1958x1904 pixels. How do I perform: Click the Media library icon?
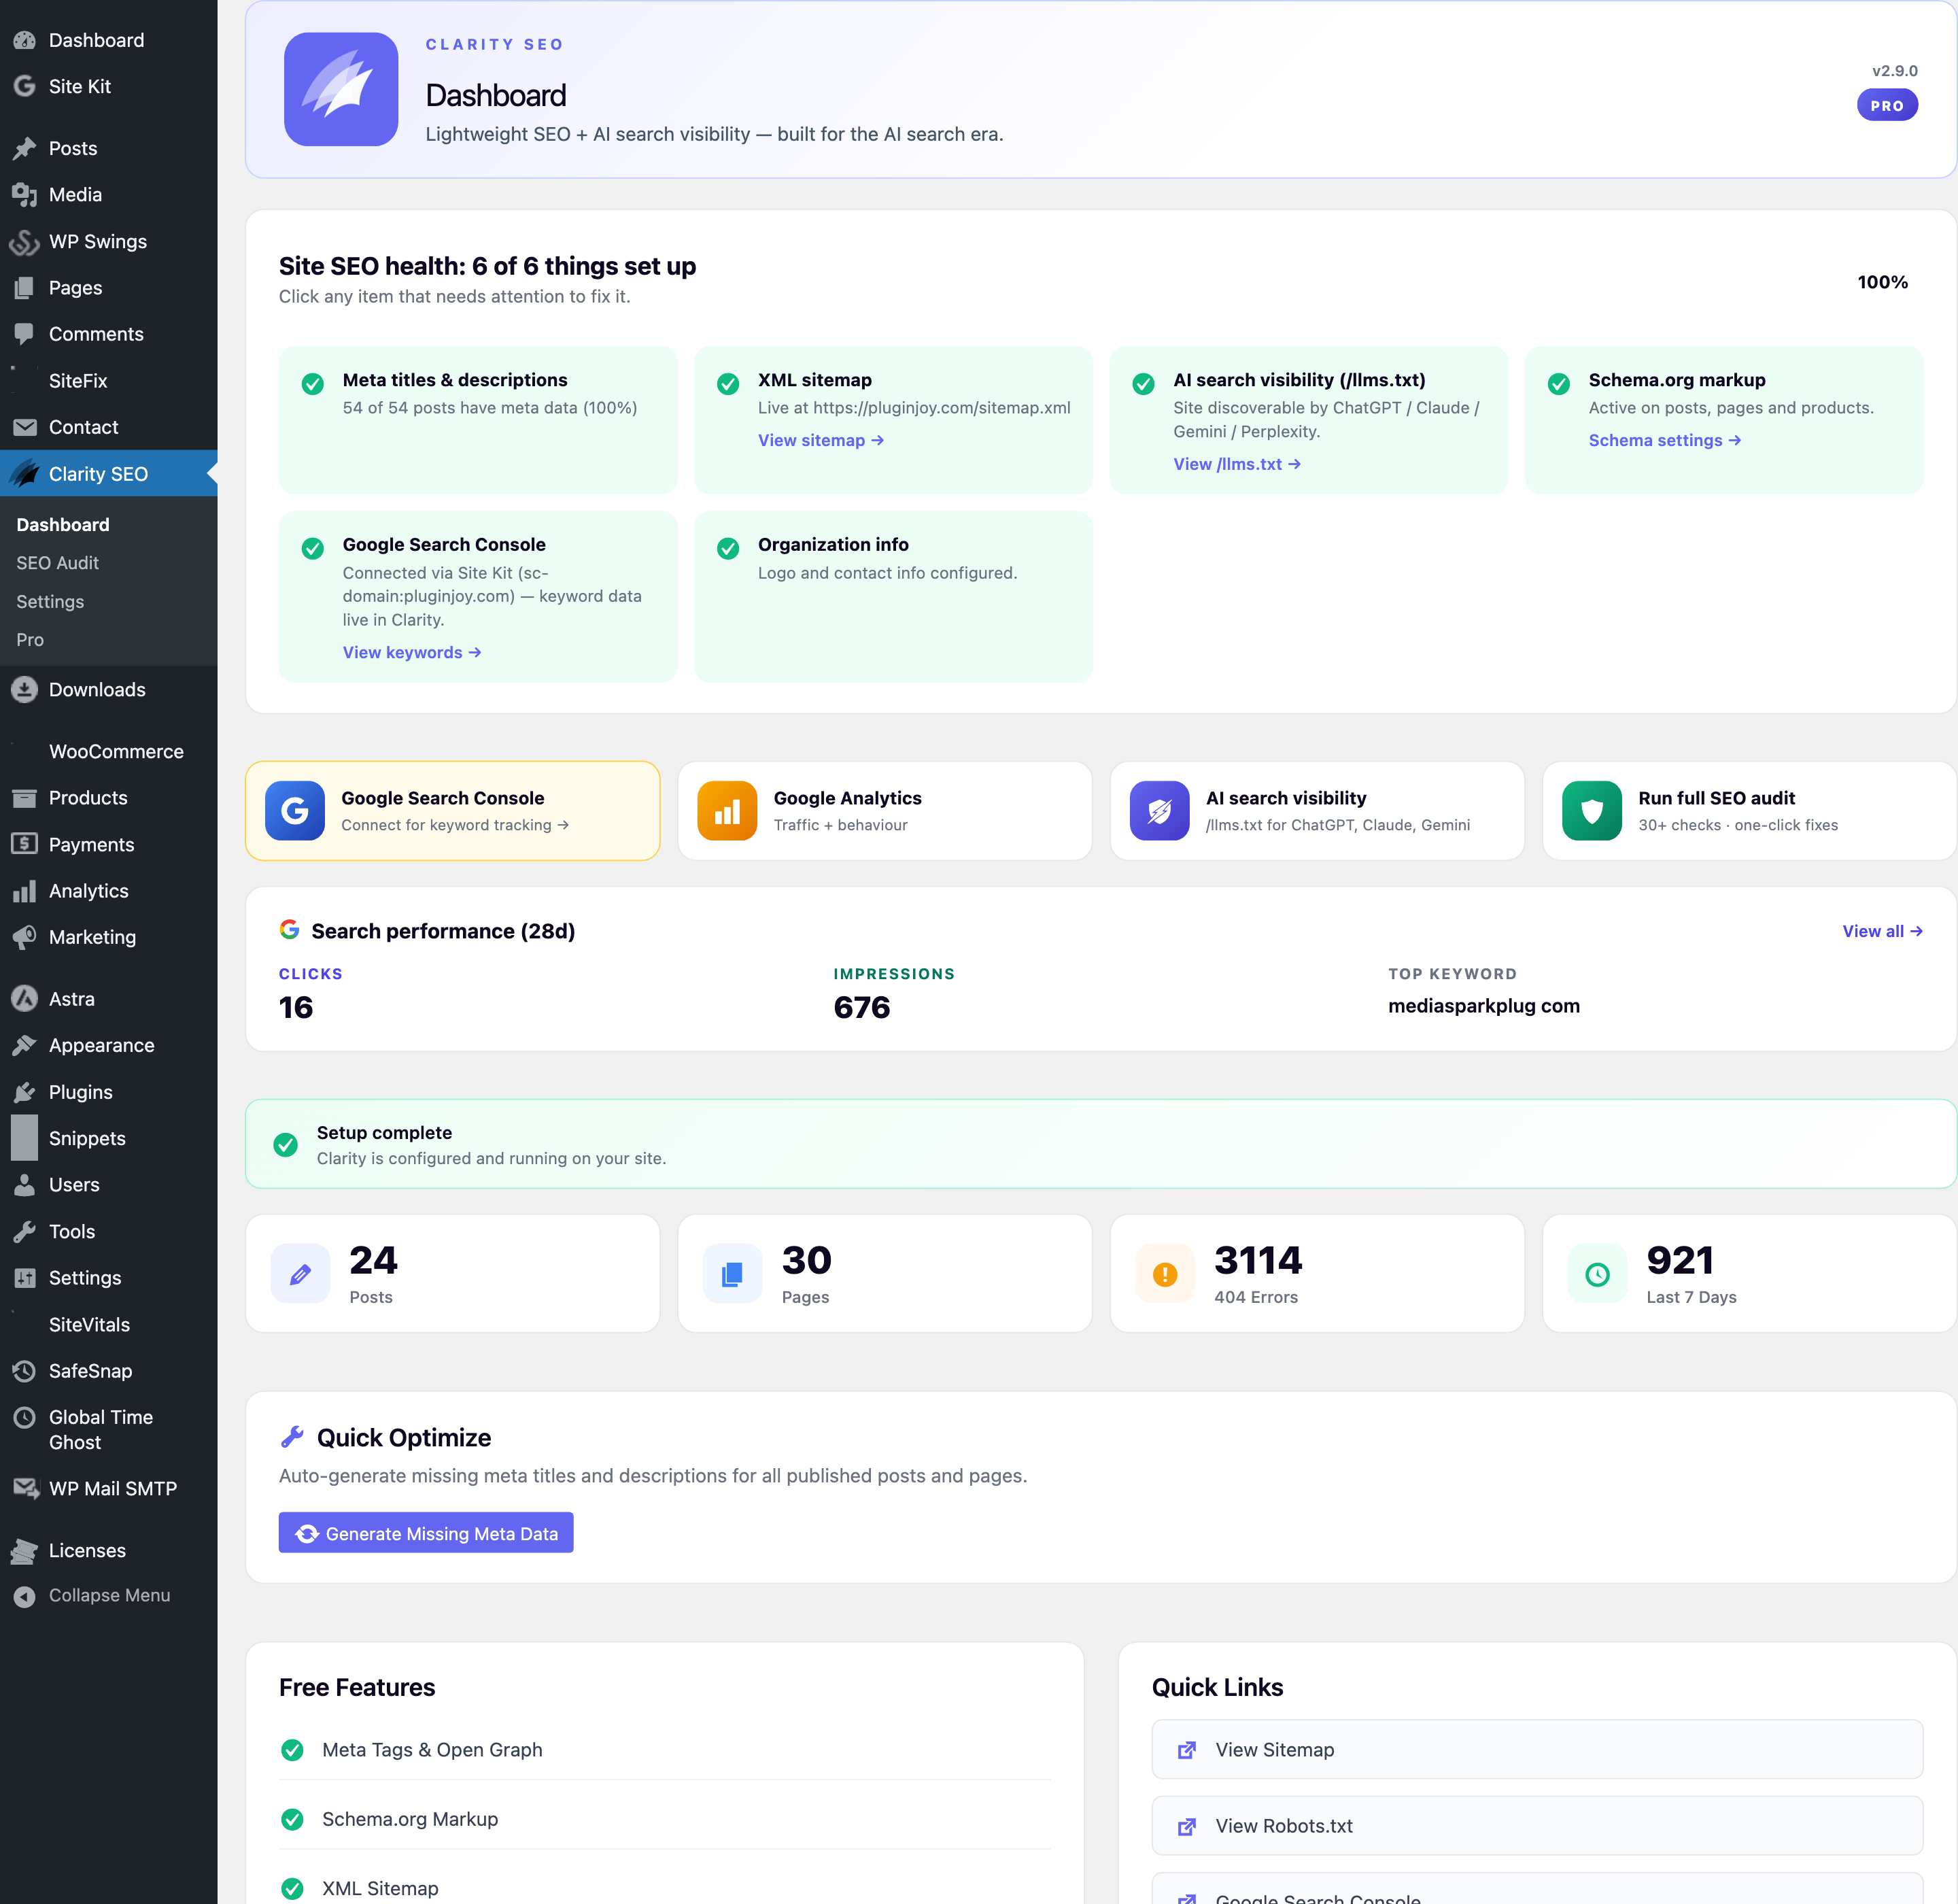click(25, 195)
